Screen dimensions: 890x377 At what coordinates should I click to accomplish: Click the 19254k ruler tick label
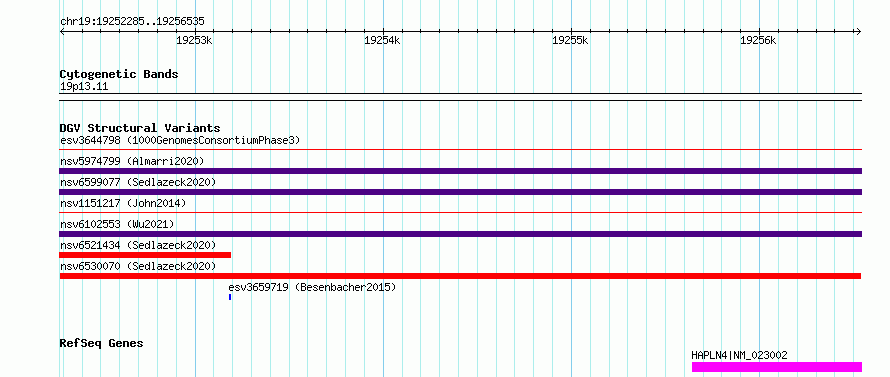[382, 40]
